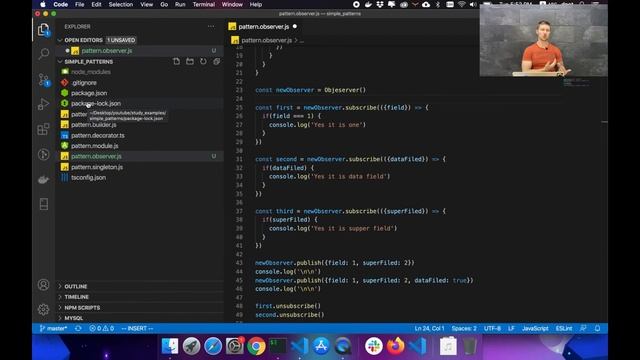Open Firefox from the dock
The width and height of the screenshot is (640, 360).
(x=395, y=346)
